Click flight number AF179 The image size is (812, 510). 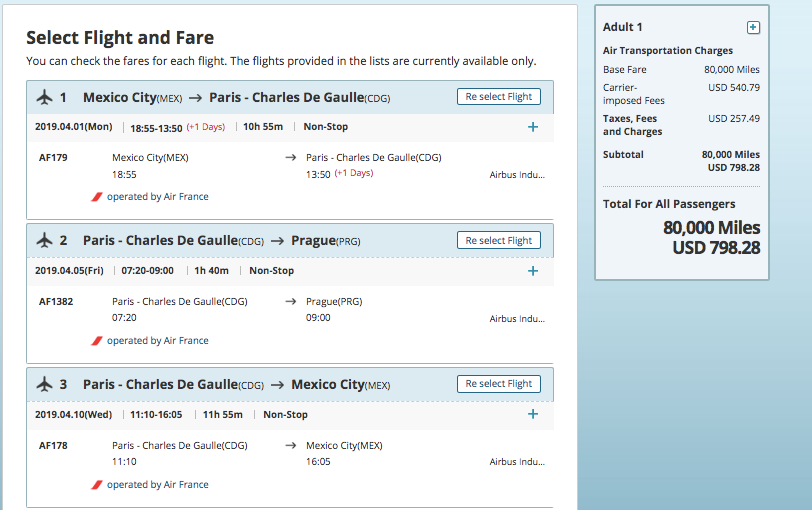click(x=53, y=158)
